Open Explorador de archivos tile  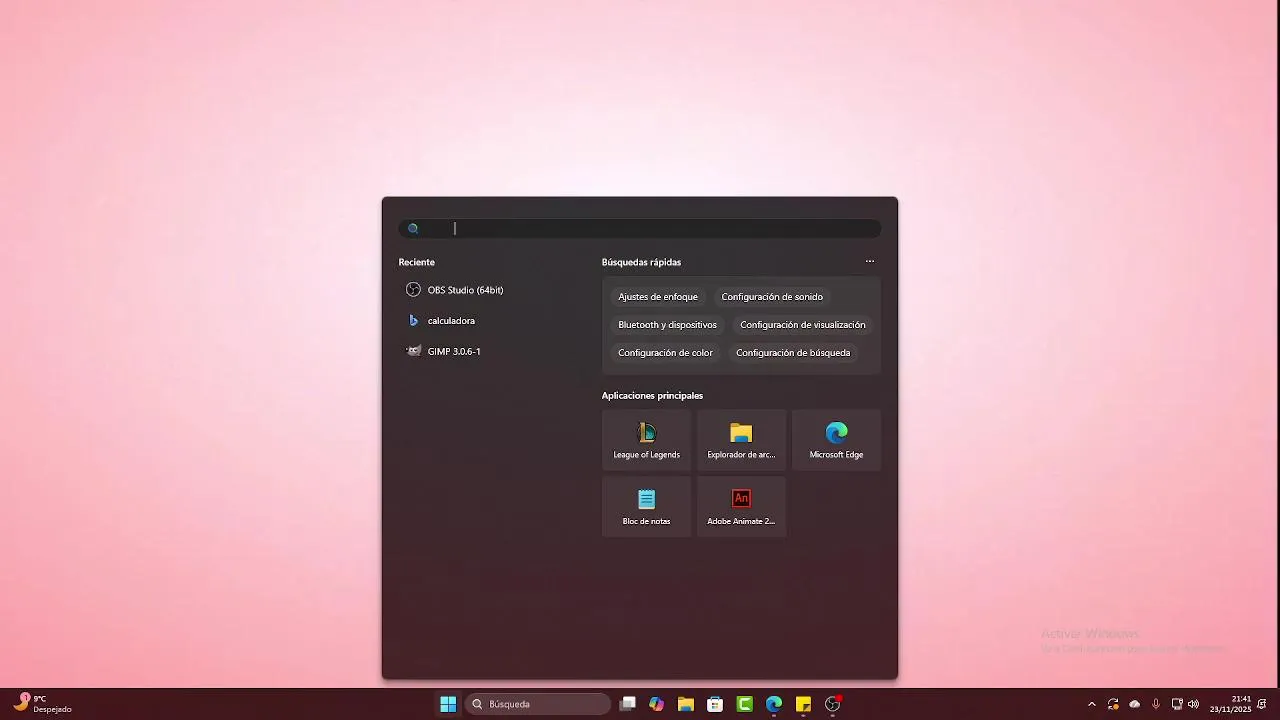pos(741,440)
